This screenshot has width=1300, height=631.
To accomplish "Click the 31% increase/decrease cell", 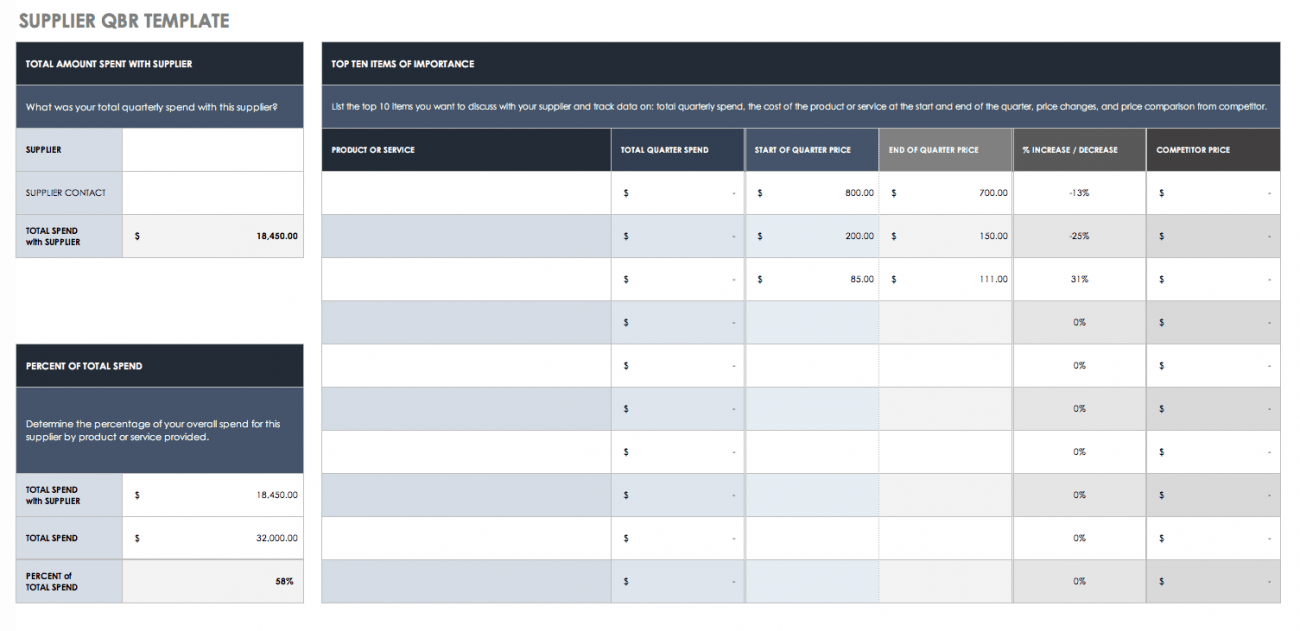I will click(x=1079, y=279).
